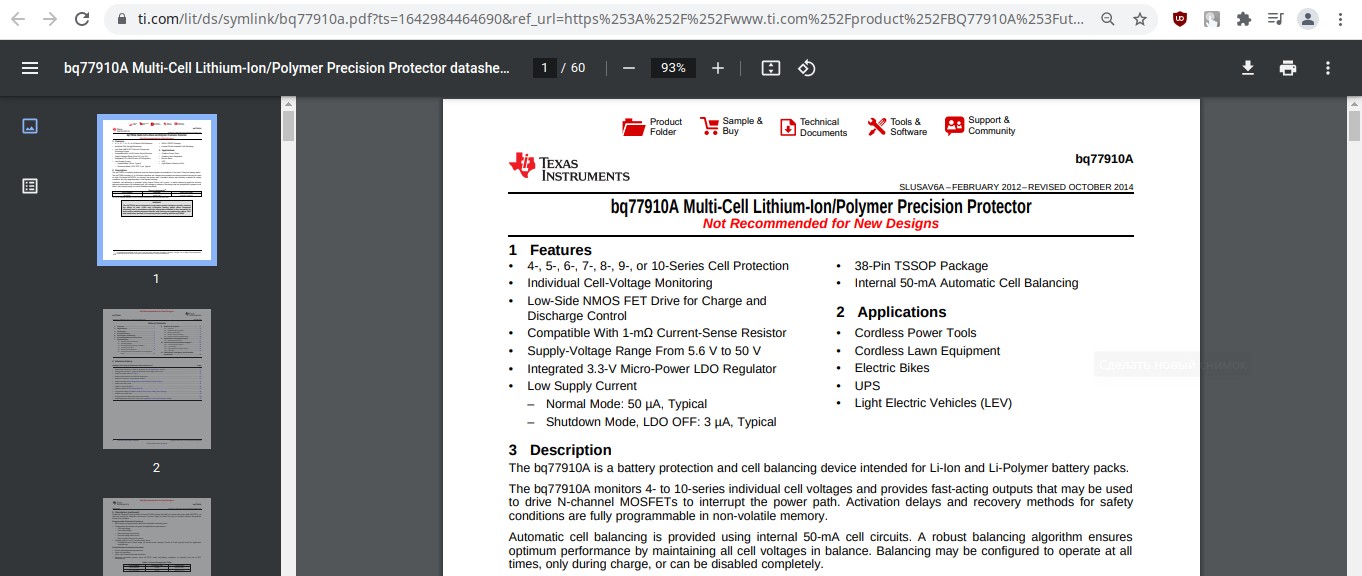Go back to previous page in browser
1362x576 pixels.
click(18, 19)
